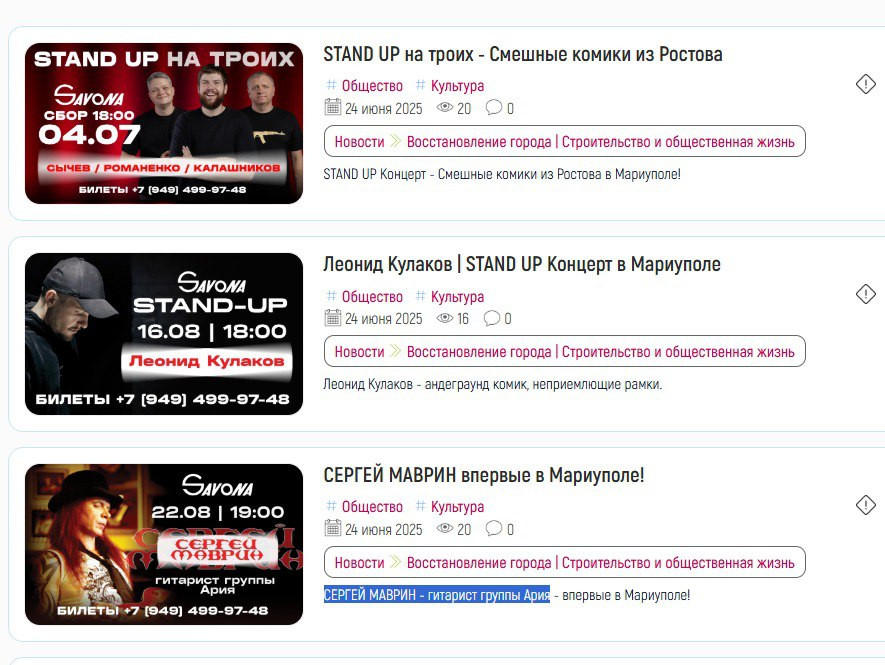Click the highlighted text 'СЕРГЕЙ МАВРИН - гитарист группы Ария'
This screenshot has height=665, width=885.
click(x=437, y=594)
